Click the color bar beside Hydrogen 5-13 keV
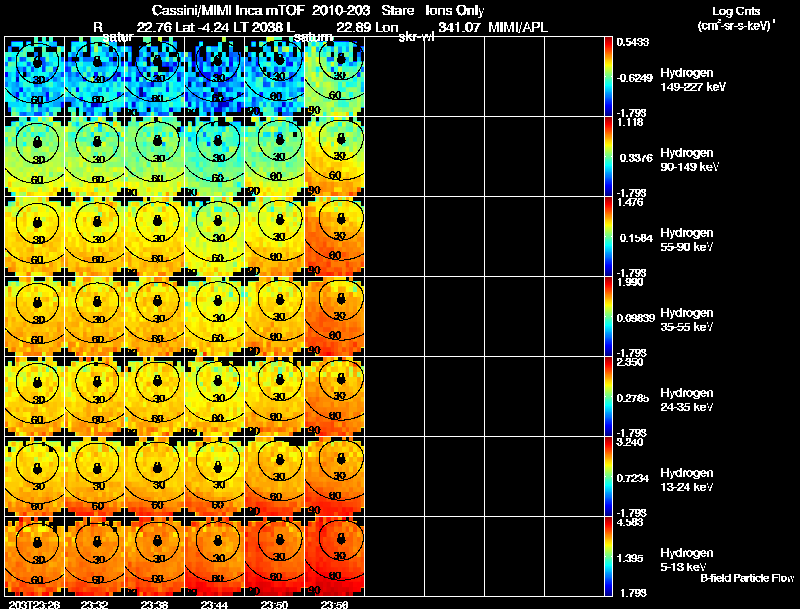 tap(608, 556)
